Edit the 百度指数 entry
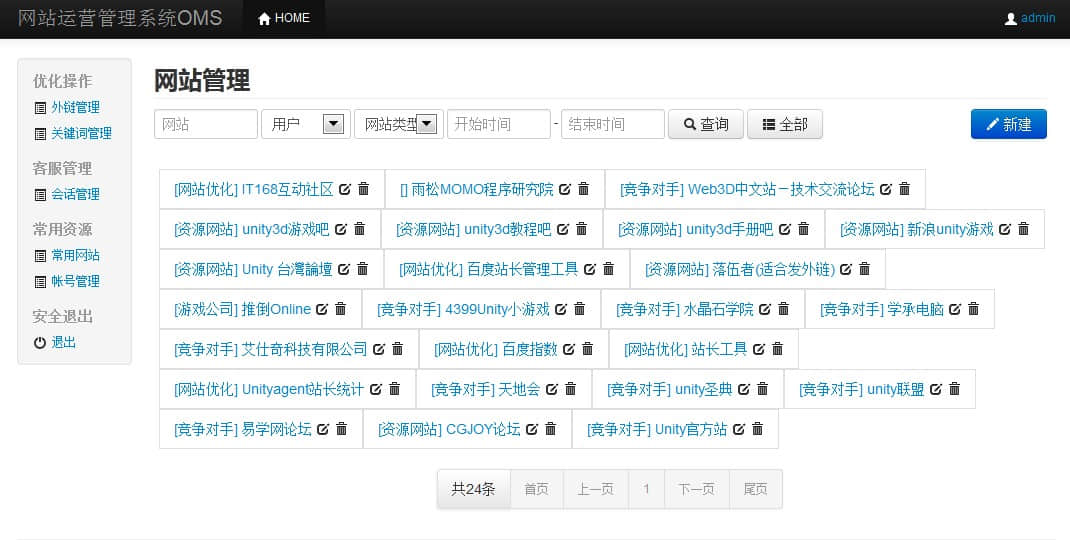The width and height of the screenshot is (1070, 540). [569, 349]
